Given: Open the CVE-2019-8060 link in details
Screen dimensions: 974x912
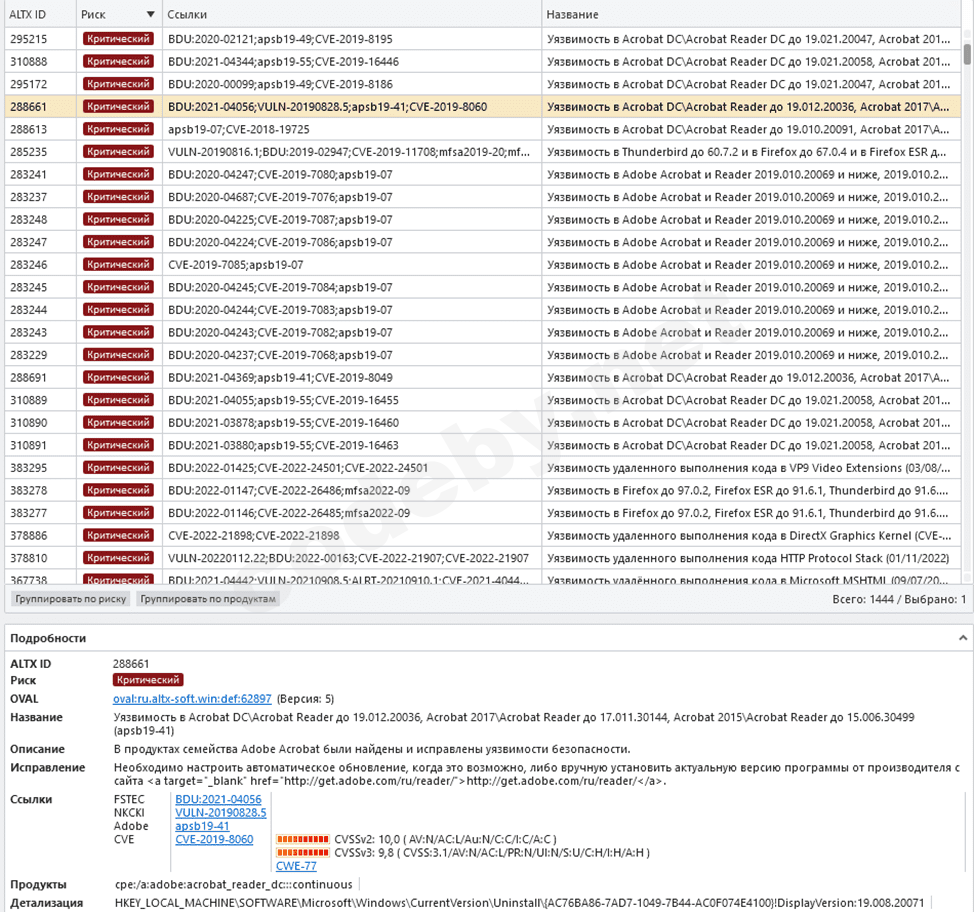Looking at the screenshot, I should click(214, 839).
